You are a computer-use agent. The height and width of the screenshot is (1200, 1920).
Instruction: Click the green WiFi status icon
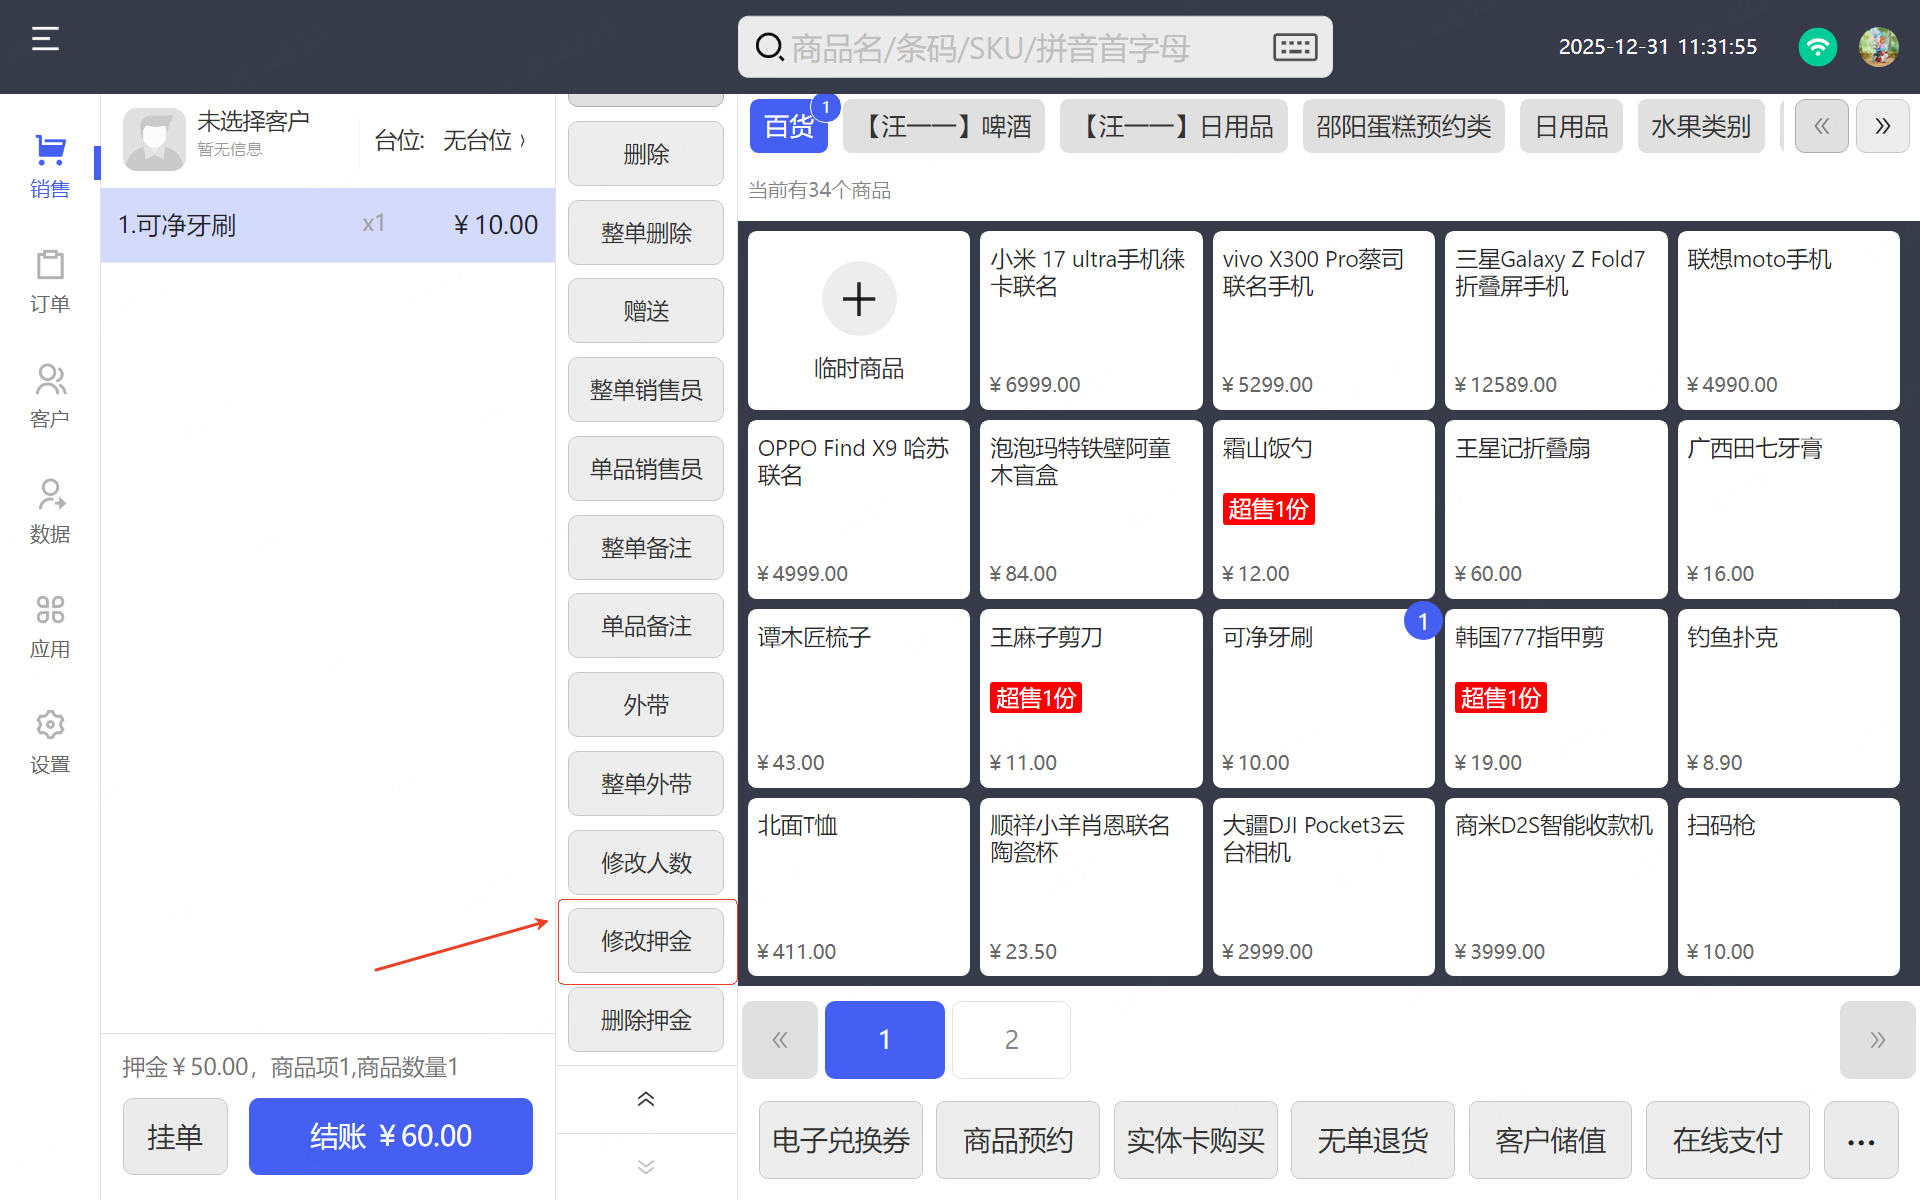pos(1817,47)
